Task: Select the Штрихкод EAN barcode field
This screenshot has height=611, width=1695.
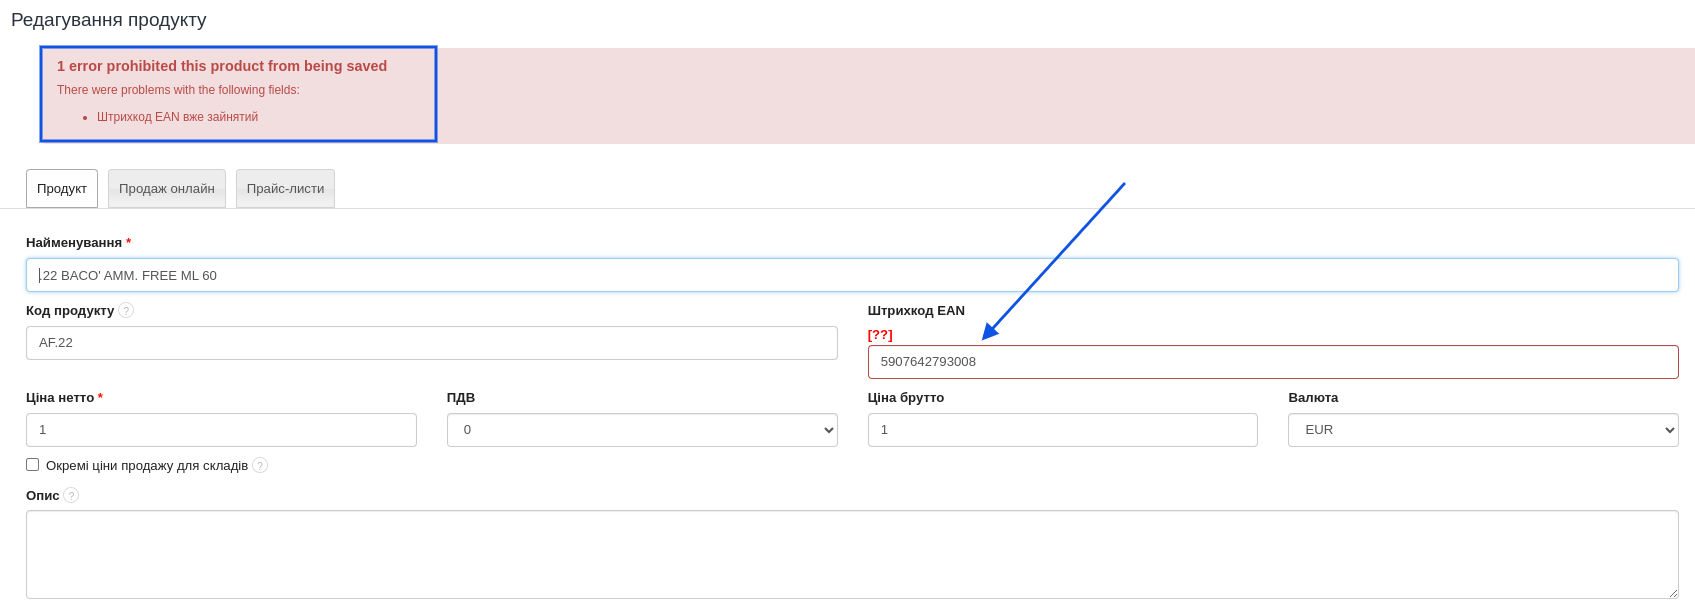Action: pyautogui.click(x=1272, y=362)
